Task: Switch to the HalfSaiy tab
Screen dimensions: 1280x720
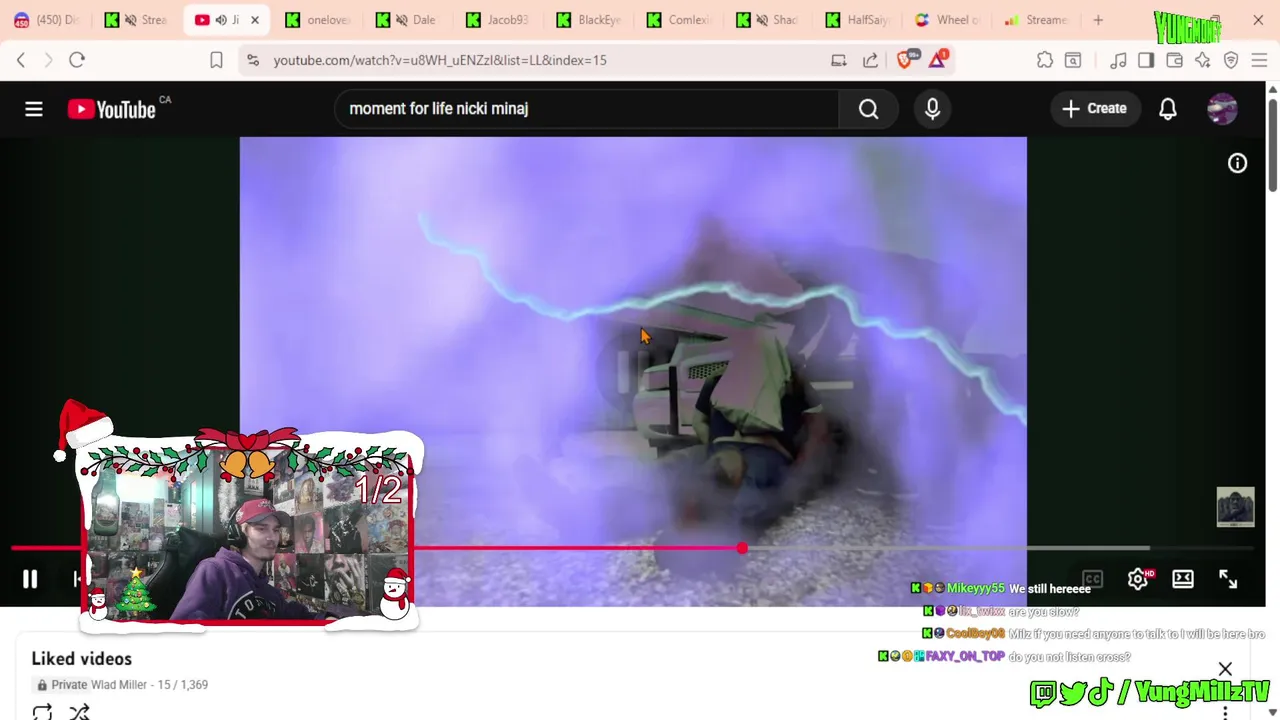Action: pyautogui.click(x=859, y=20)
